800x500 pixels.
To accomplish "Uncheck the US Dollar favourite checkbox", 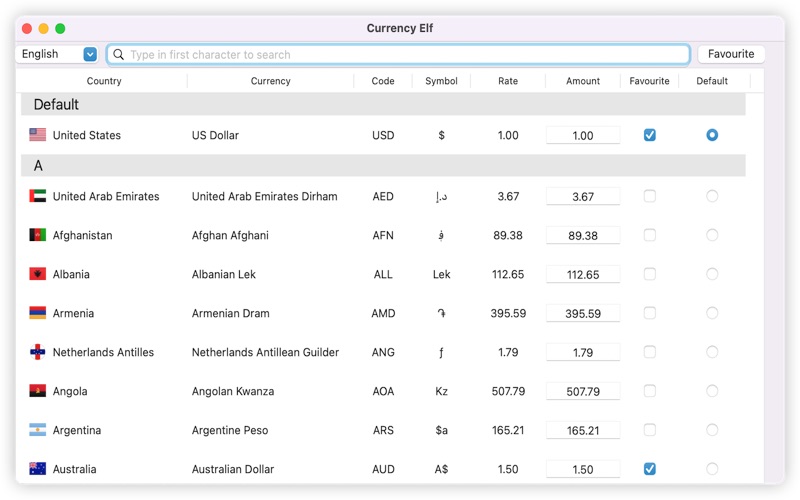I will 650,135.
